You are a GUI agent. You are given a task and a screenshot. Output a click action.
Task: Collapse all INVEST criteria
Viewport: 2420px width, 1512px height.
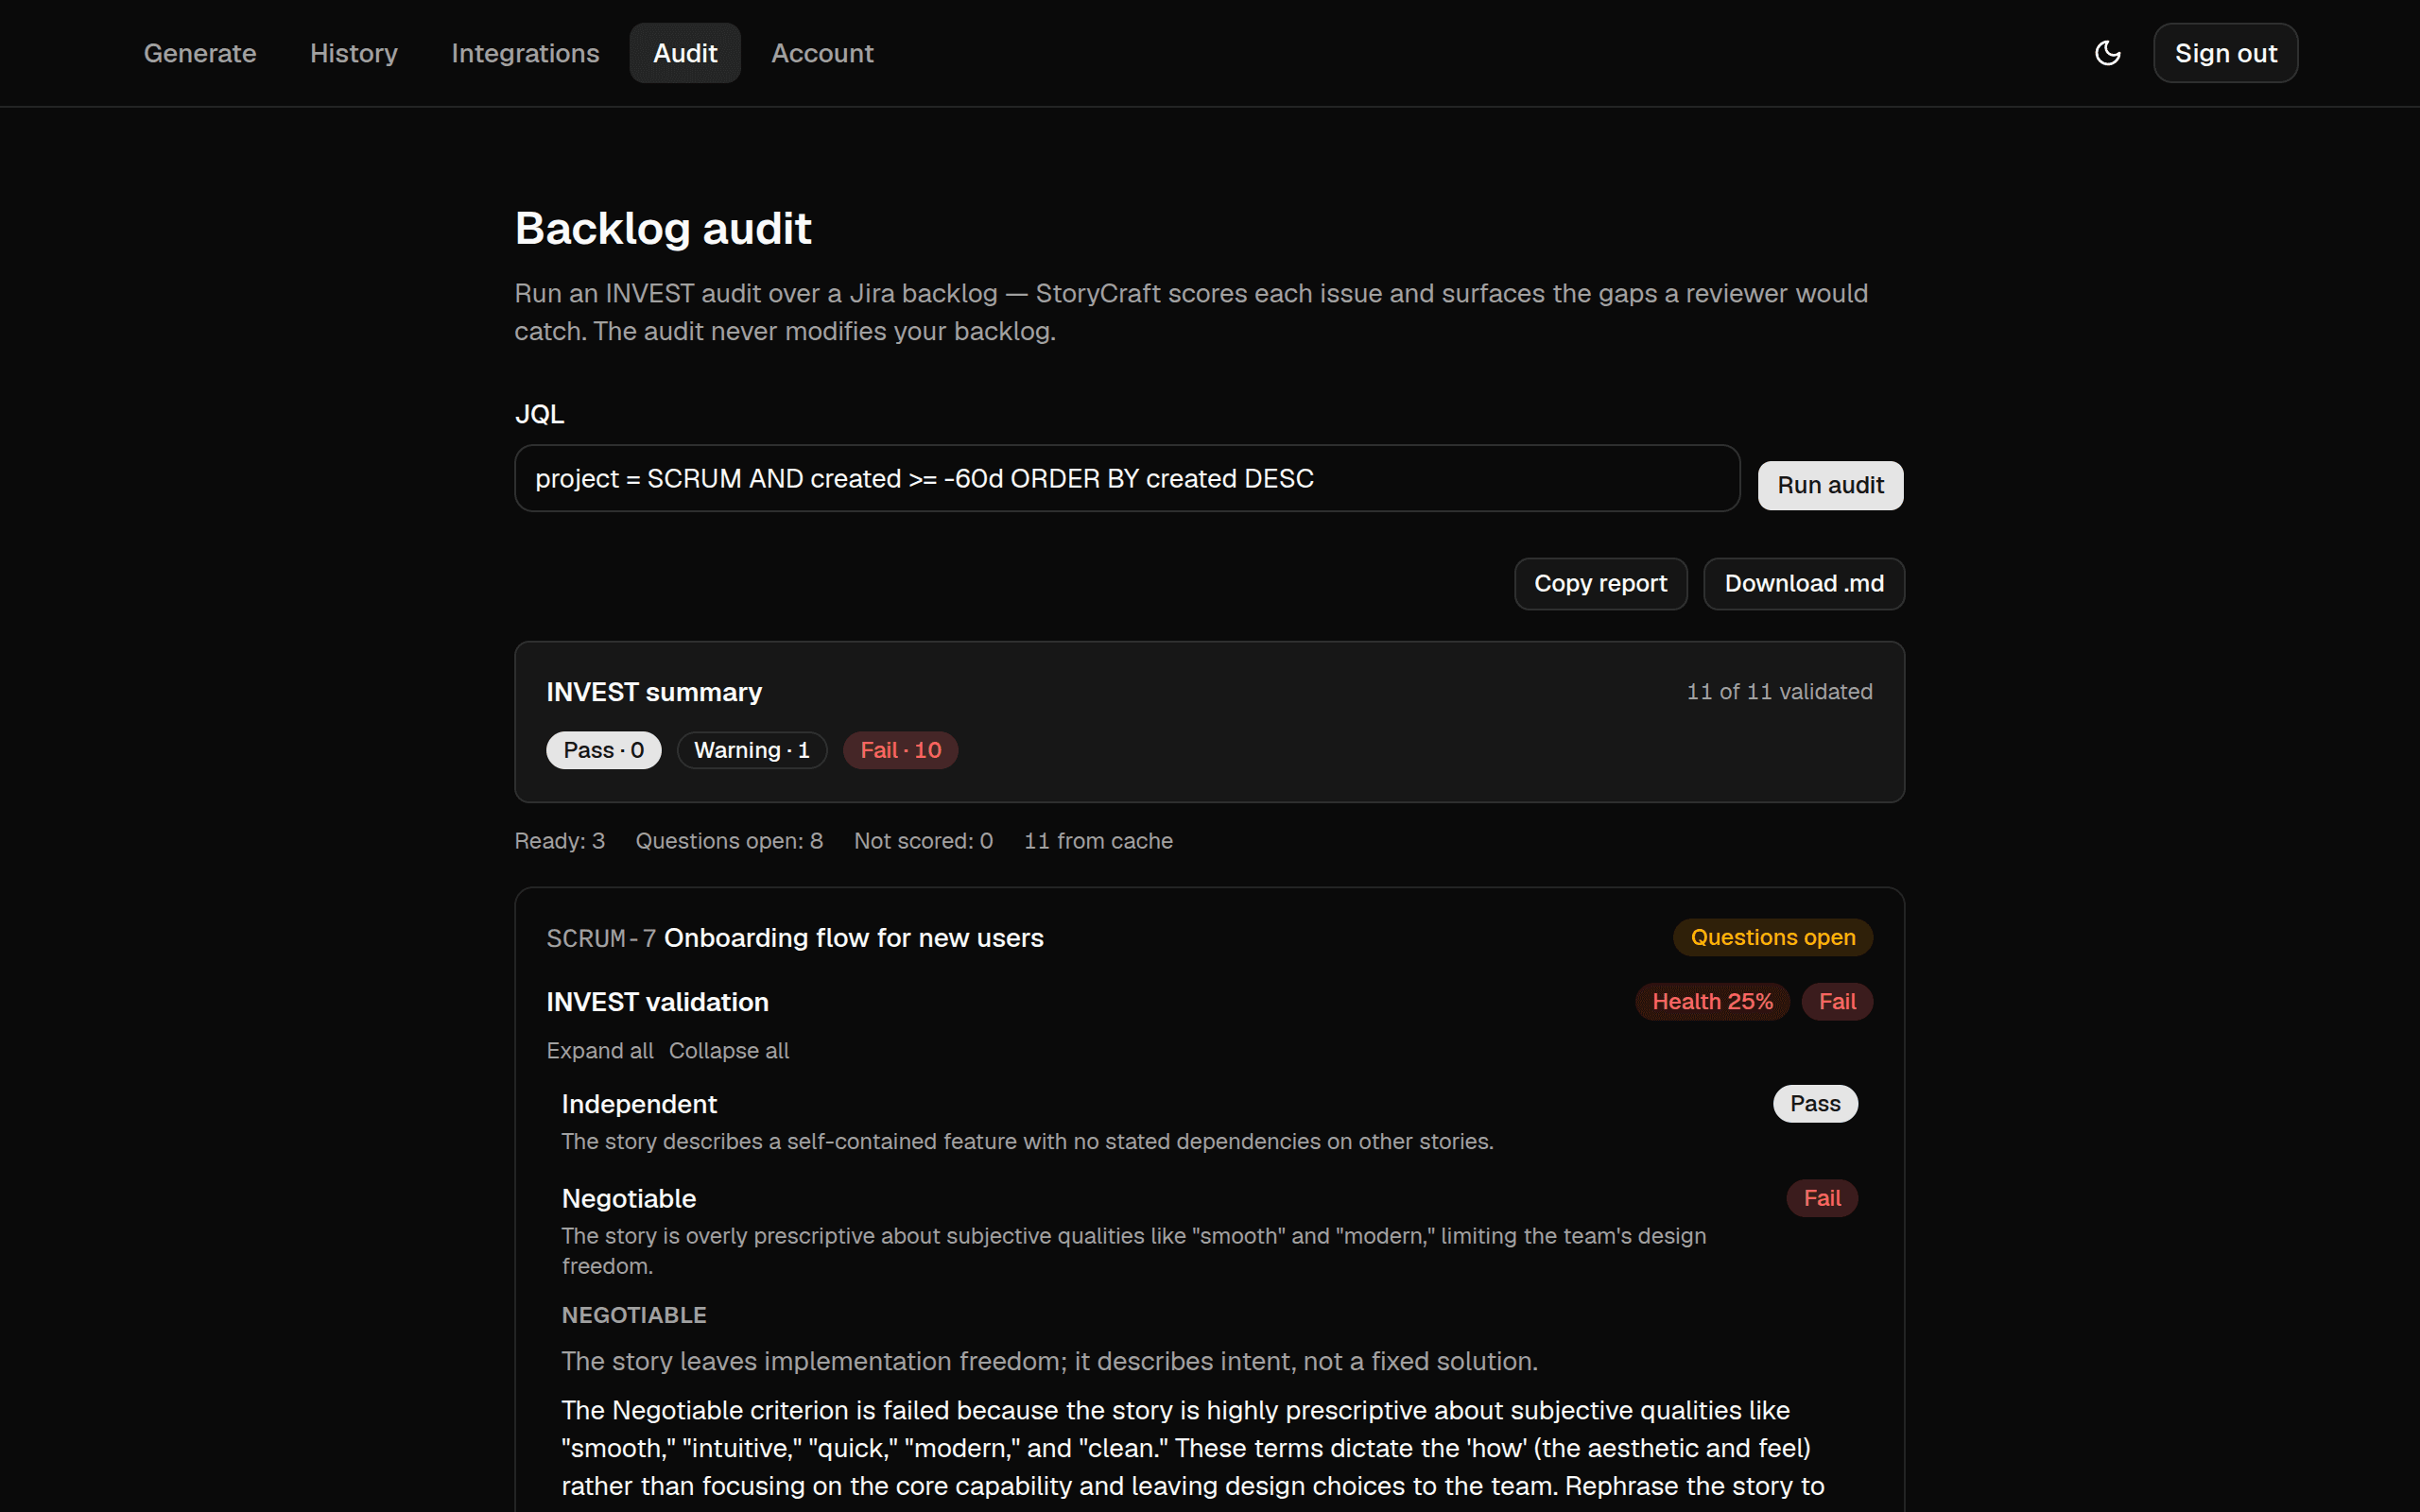coord(729,1051)
